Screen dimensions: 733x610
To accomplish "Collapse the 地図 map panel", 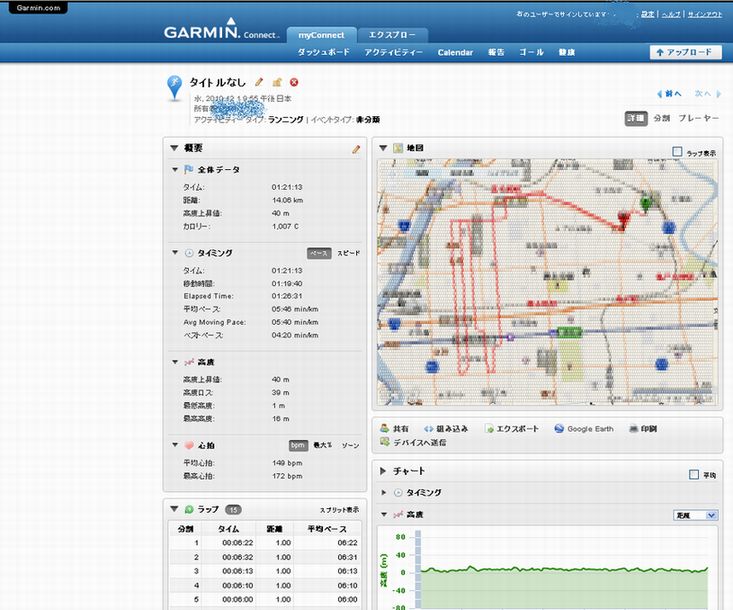I will (383, 148).
